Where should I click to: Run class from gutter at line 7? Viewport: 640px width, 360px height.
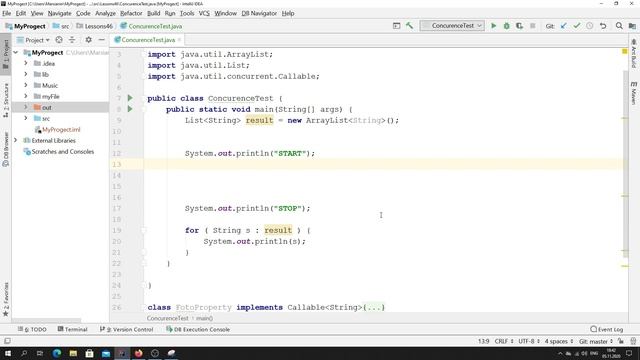point(130,98)
